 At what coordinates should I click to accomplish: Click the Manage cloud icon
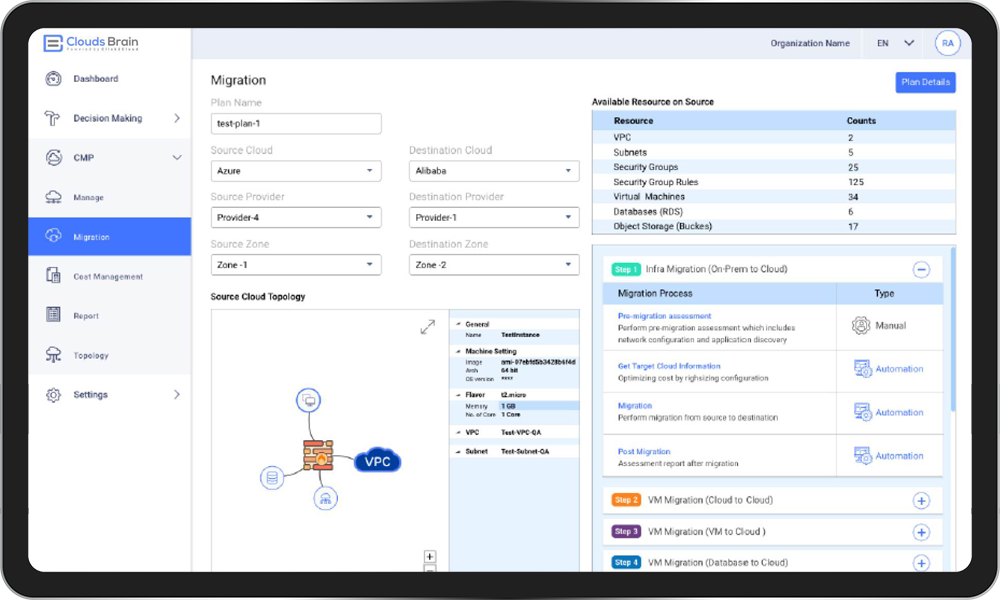click(54, 197)
